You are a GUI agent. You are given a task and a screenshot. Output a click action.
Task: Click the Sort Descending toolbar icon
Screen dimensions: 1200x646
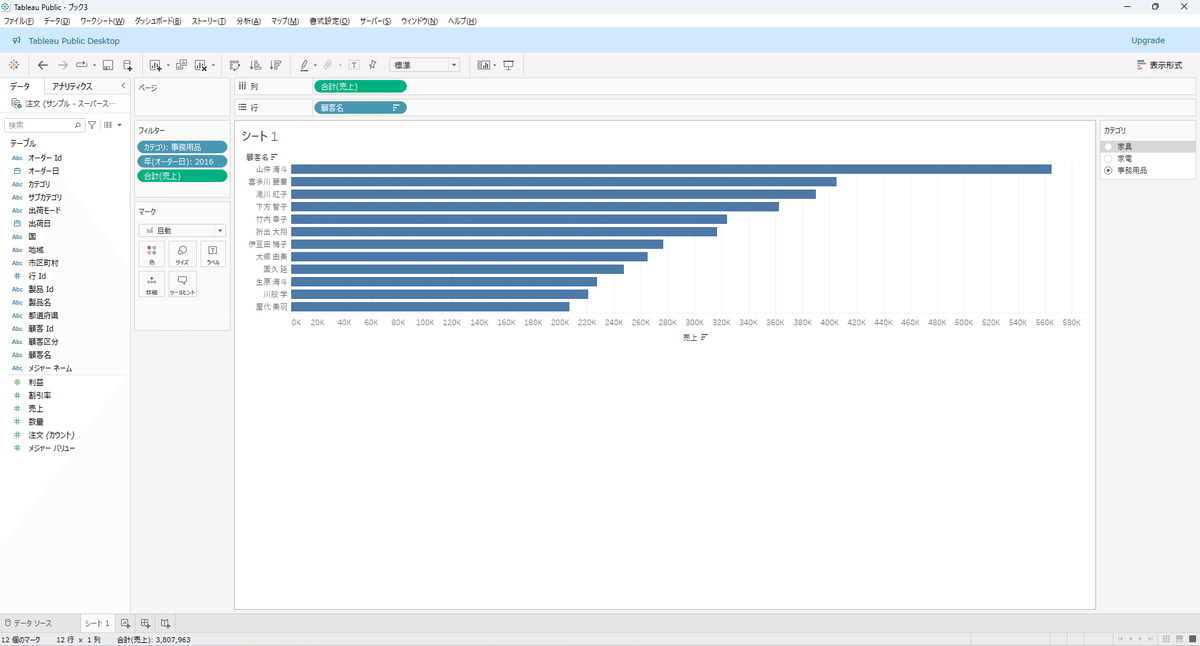pos(276,64)
